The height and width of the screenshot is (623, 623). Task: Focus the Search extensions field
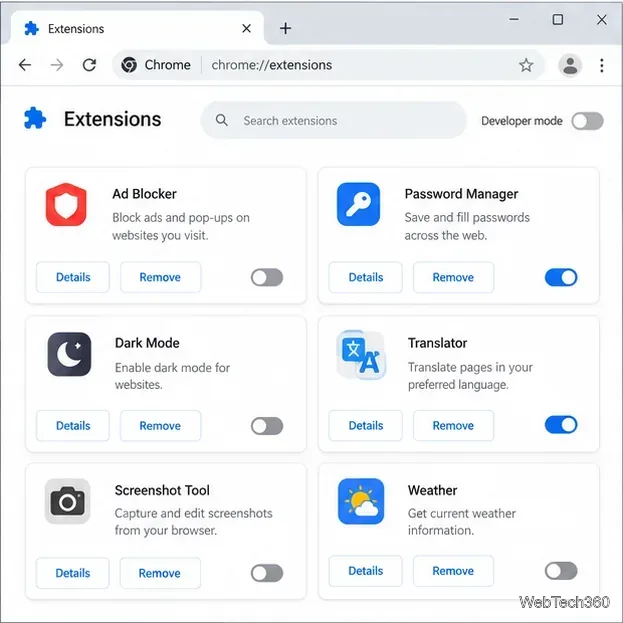tap(333, 120)
